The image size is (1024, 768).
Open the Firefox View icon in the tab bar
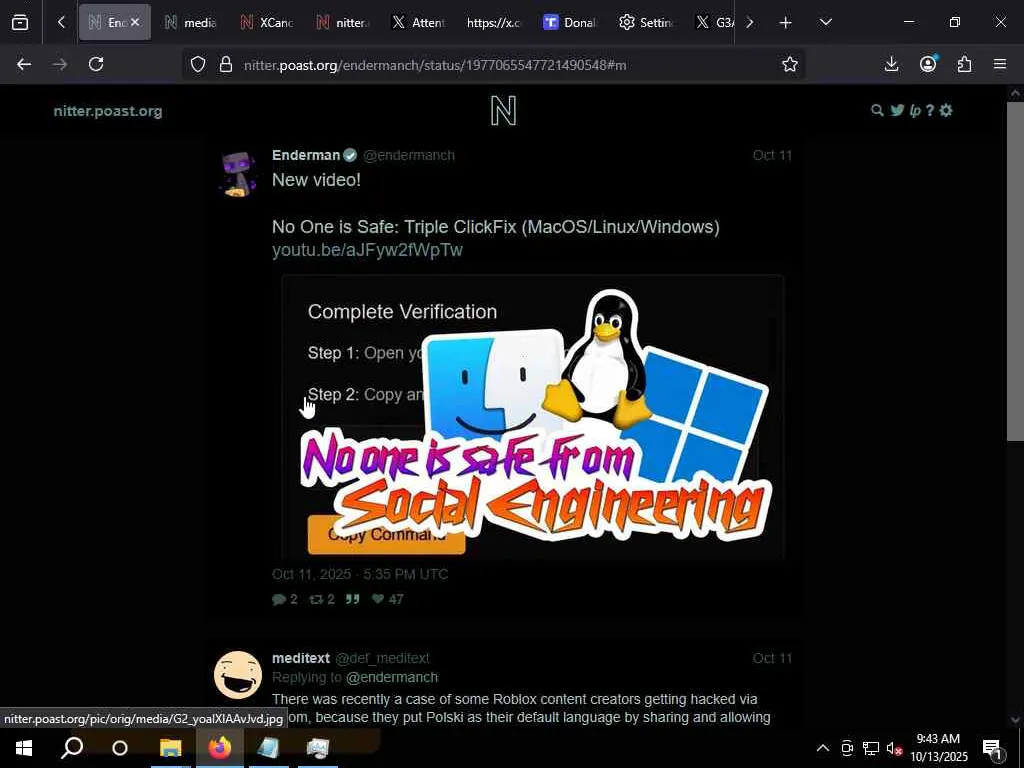pyautogui.click(x=20, y=22)
